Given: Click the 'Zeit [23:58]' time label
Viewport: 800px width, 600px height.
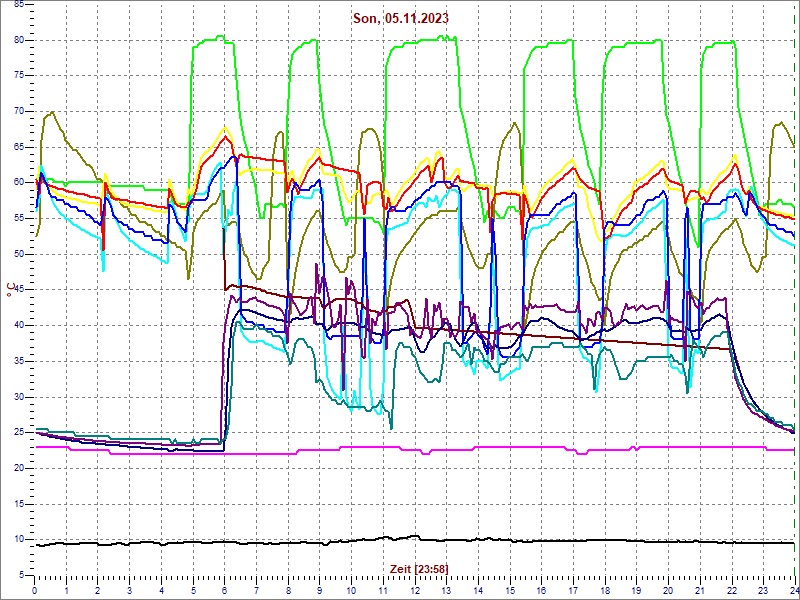Looking at the screenshot, I should (419, 568).
